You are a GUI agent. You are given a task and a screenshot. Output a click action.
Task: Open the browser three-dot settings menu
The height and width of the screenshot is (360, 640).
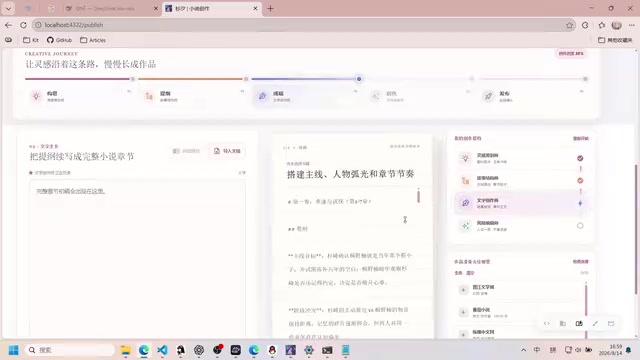tap(631, 25)
